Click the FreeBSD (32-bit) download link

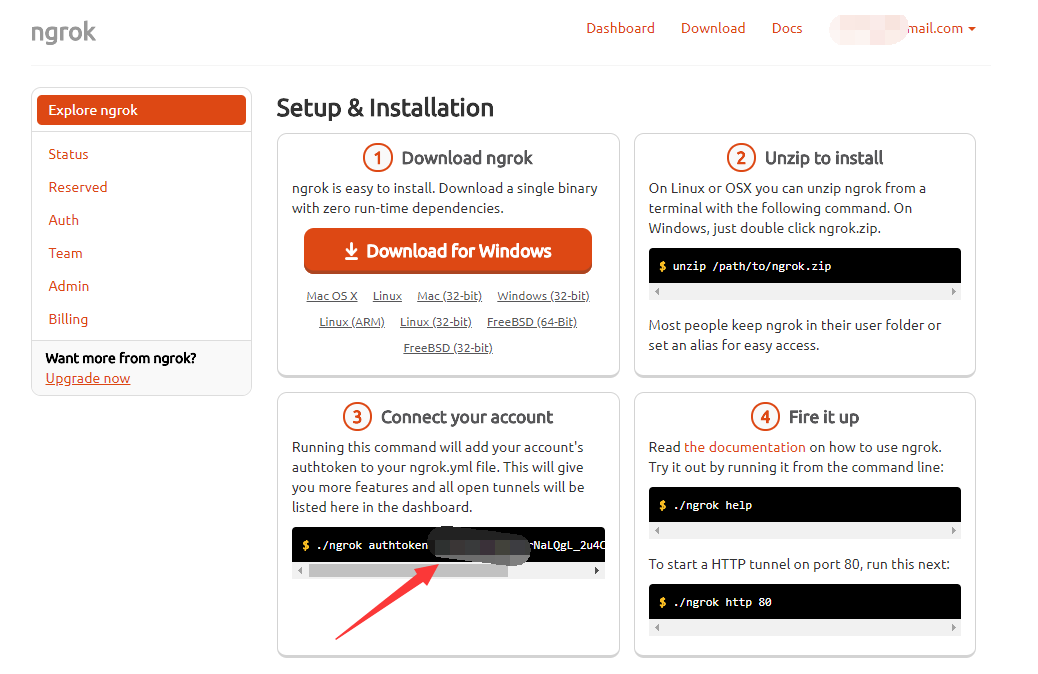448,348
